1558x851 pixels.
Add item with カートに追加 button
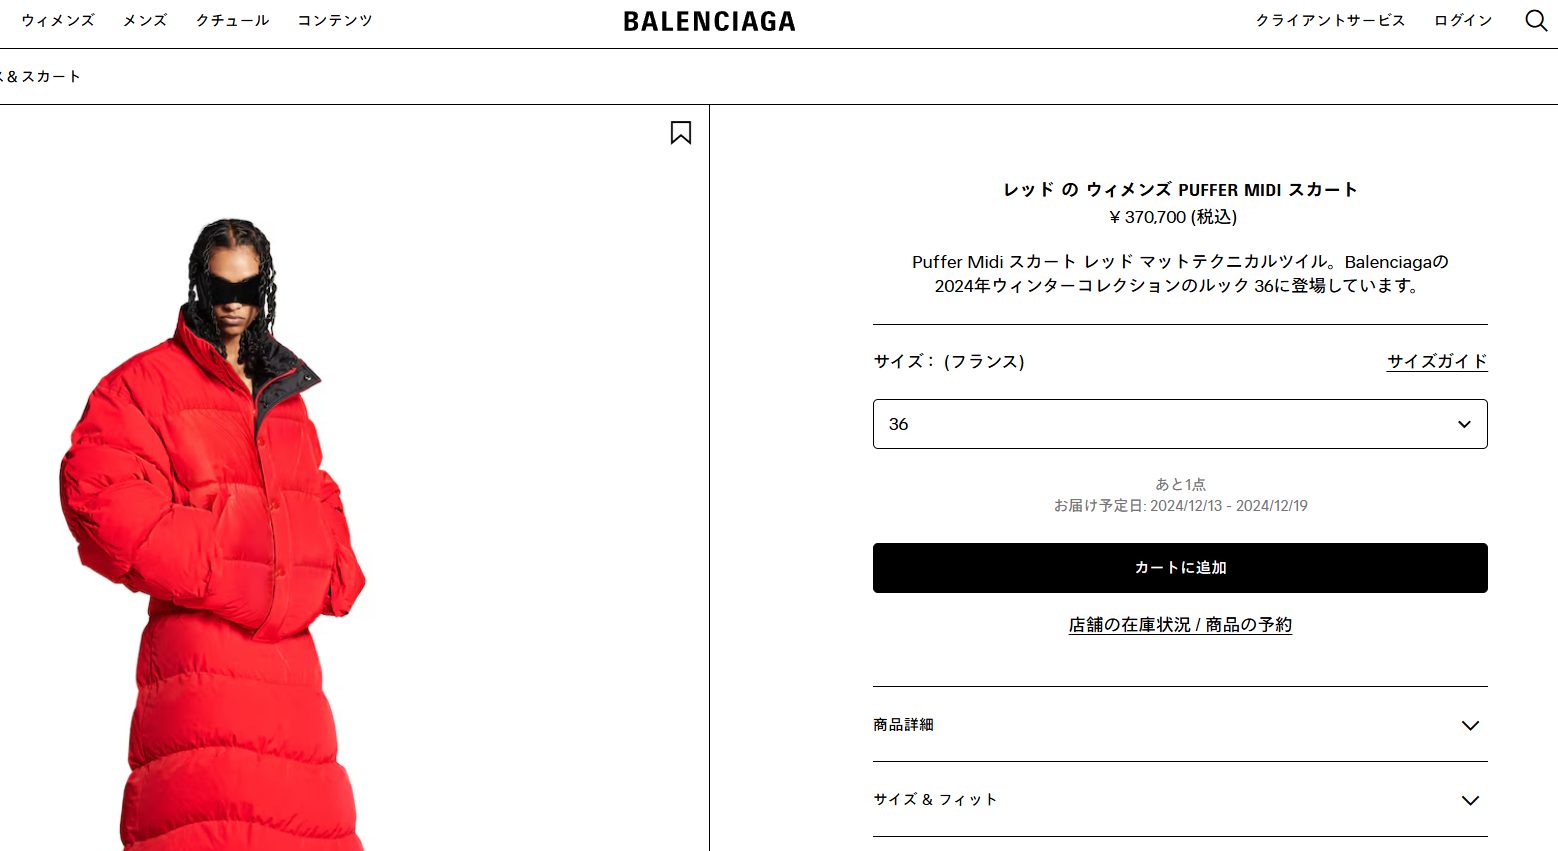tap(1180, 568)
